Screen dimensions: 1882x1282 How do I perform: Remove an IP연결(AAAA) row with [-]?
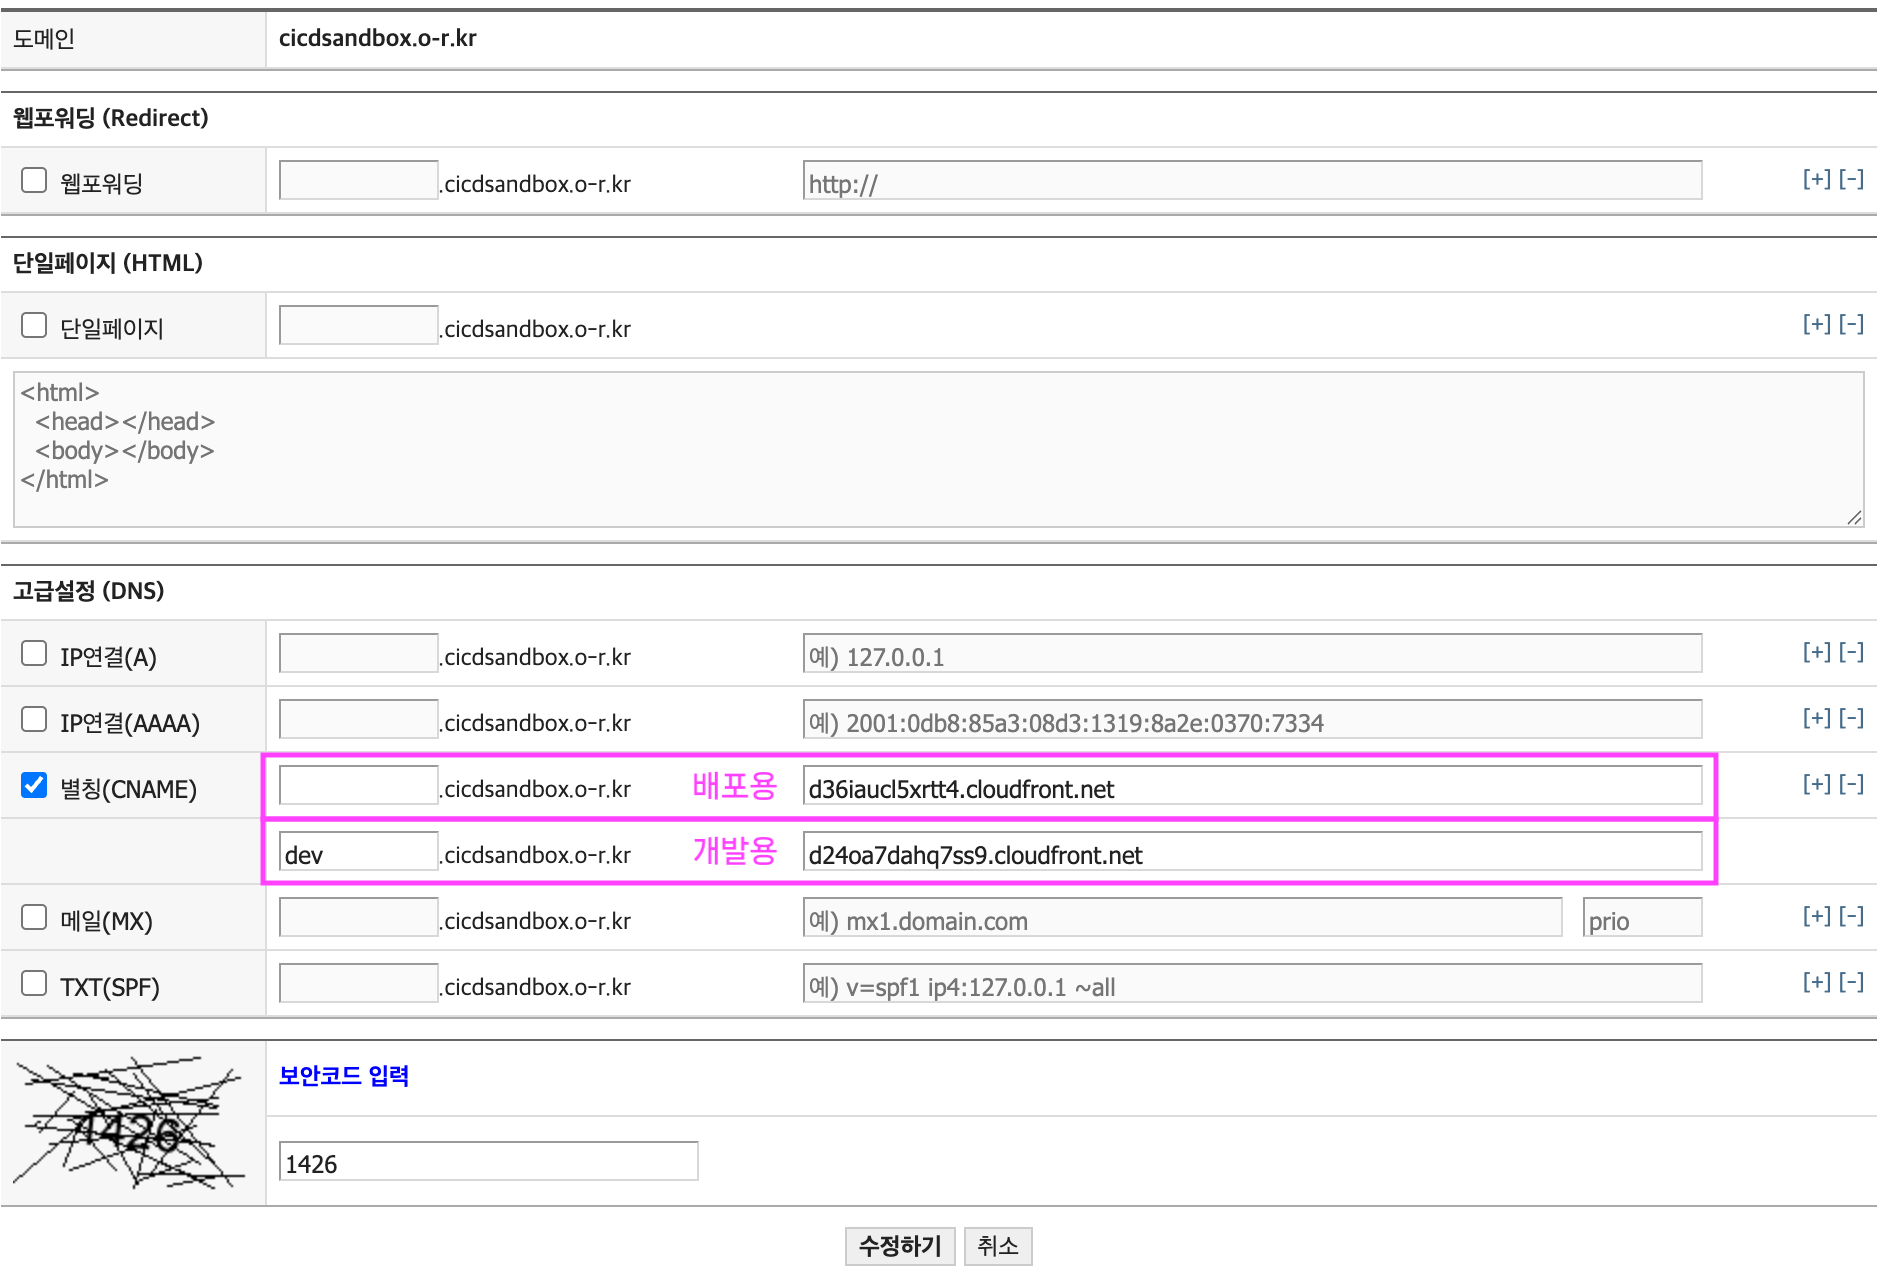point(1851,719)
